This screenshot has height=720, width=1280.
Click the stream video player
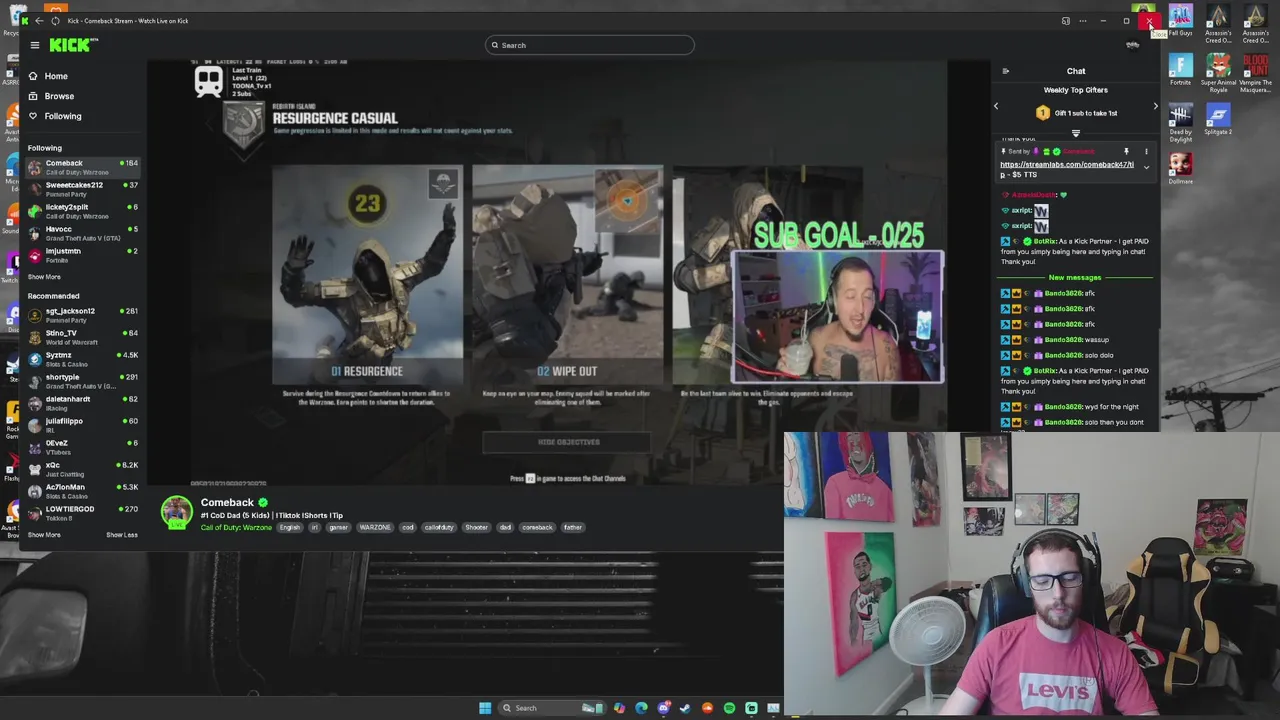tap(568, 272)
